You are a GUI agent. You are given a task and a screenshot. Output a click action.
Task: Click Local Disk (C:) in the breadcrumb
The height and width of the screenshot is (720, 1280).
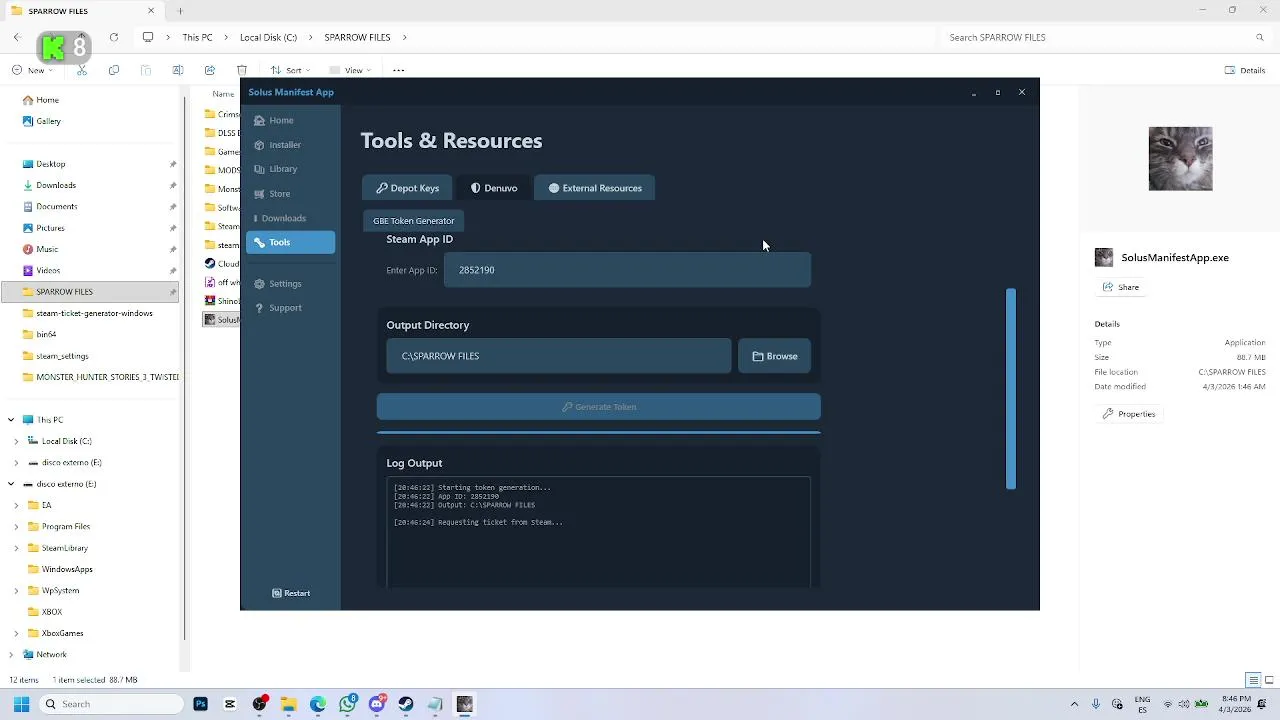[268, 37]
